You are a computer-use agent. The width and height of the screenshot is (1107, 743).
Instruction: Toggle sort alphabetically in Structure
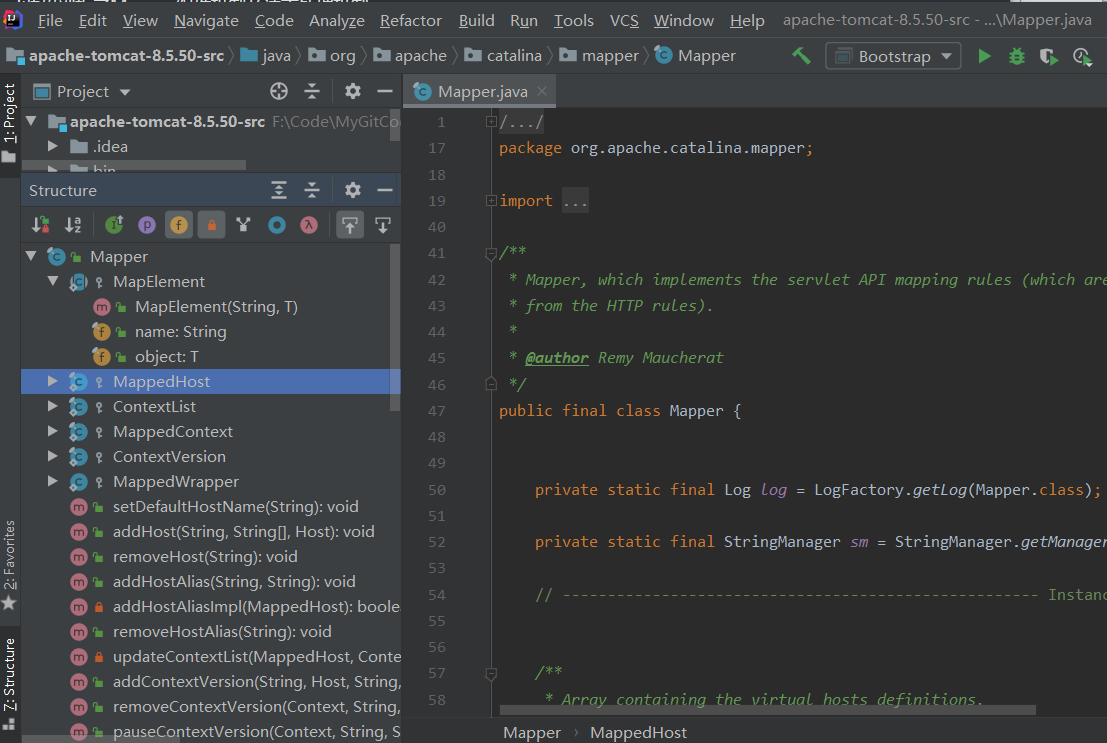click(73, 225)
